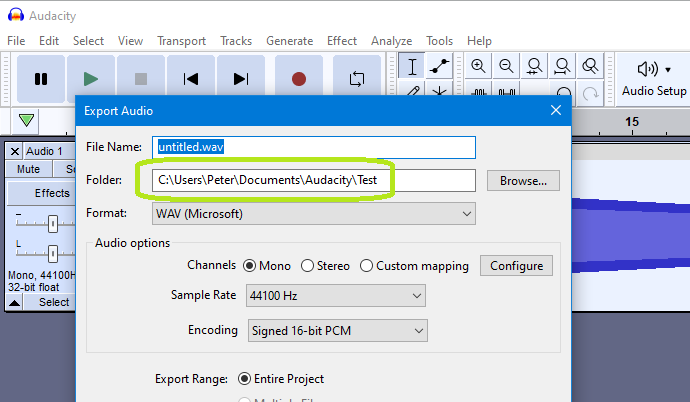Screen dimensions: 690x402
Task: Choose the Stereo channel option
Action: pyautogui.click(x=308, y=265)
